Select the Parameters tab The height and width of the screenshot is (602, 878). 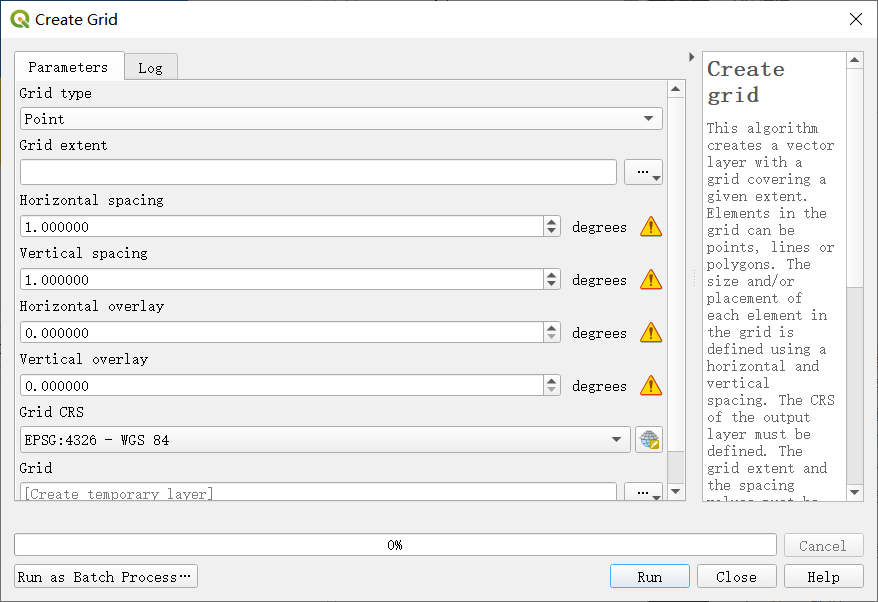tap(69, 67)
